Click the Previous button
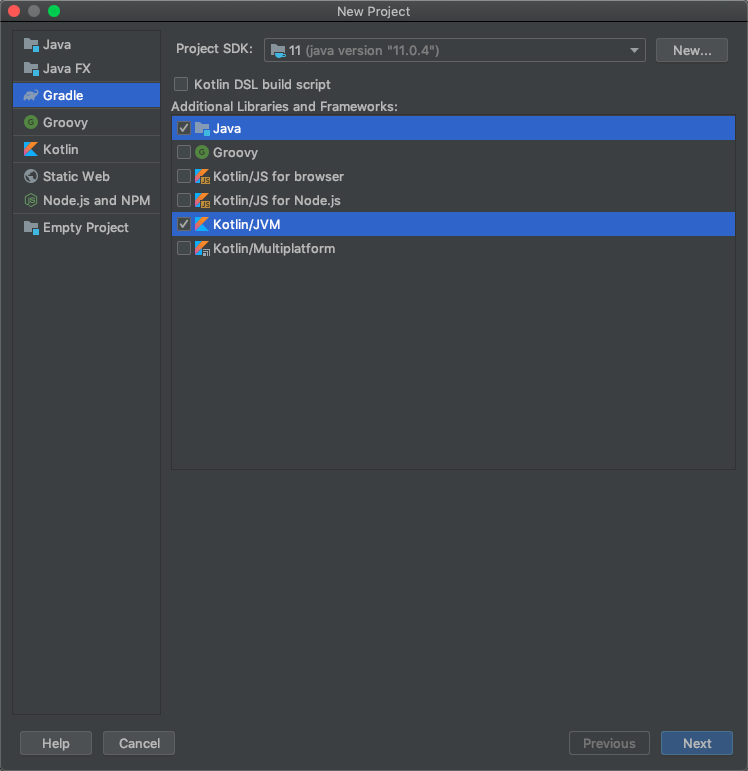 [609, 743]
